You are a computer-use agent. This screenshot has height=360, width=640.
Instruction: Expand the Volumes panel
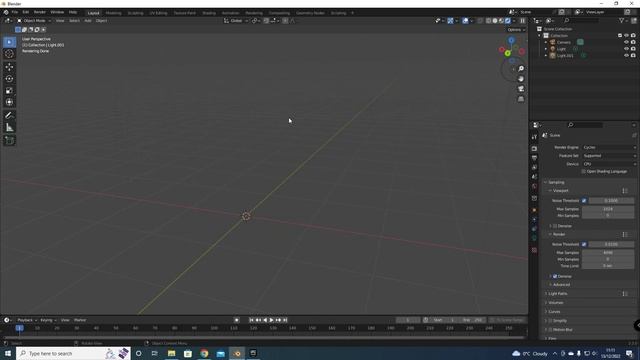tap(556, 303)
